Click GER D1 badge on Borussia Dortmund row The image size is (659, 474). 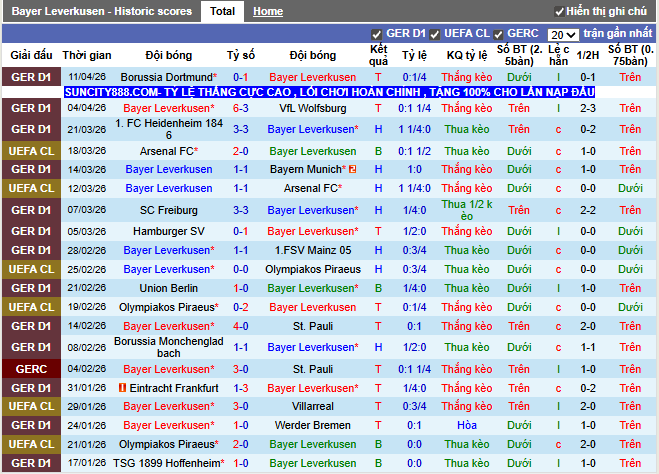(x=32, y=77)
